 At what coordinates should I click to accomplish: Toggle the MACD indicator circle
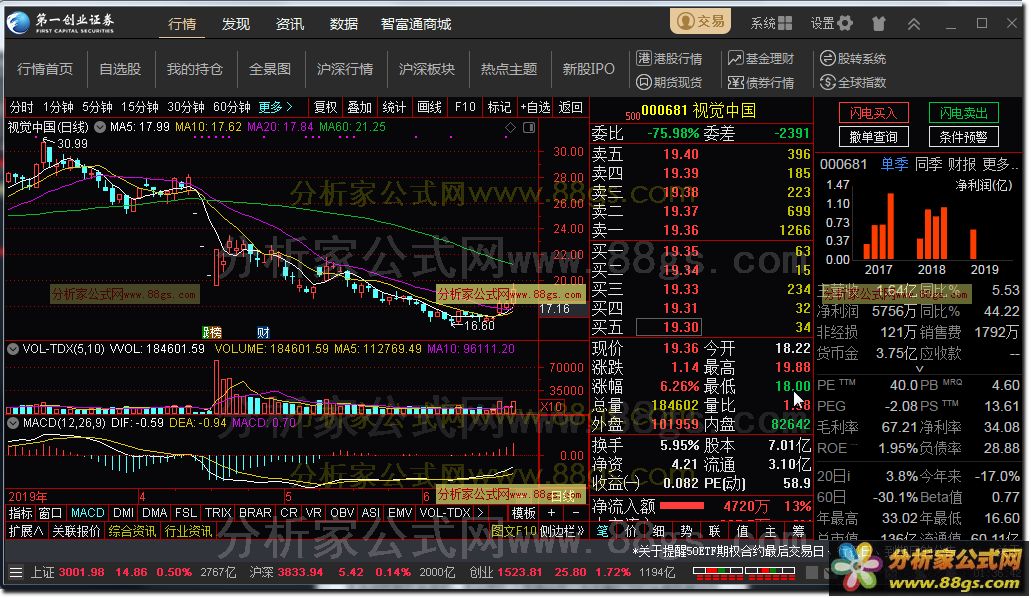[13, 423]
